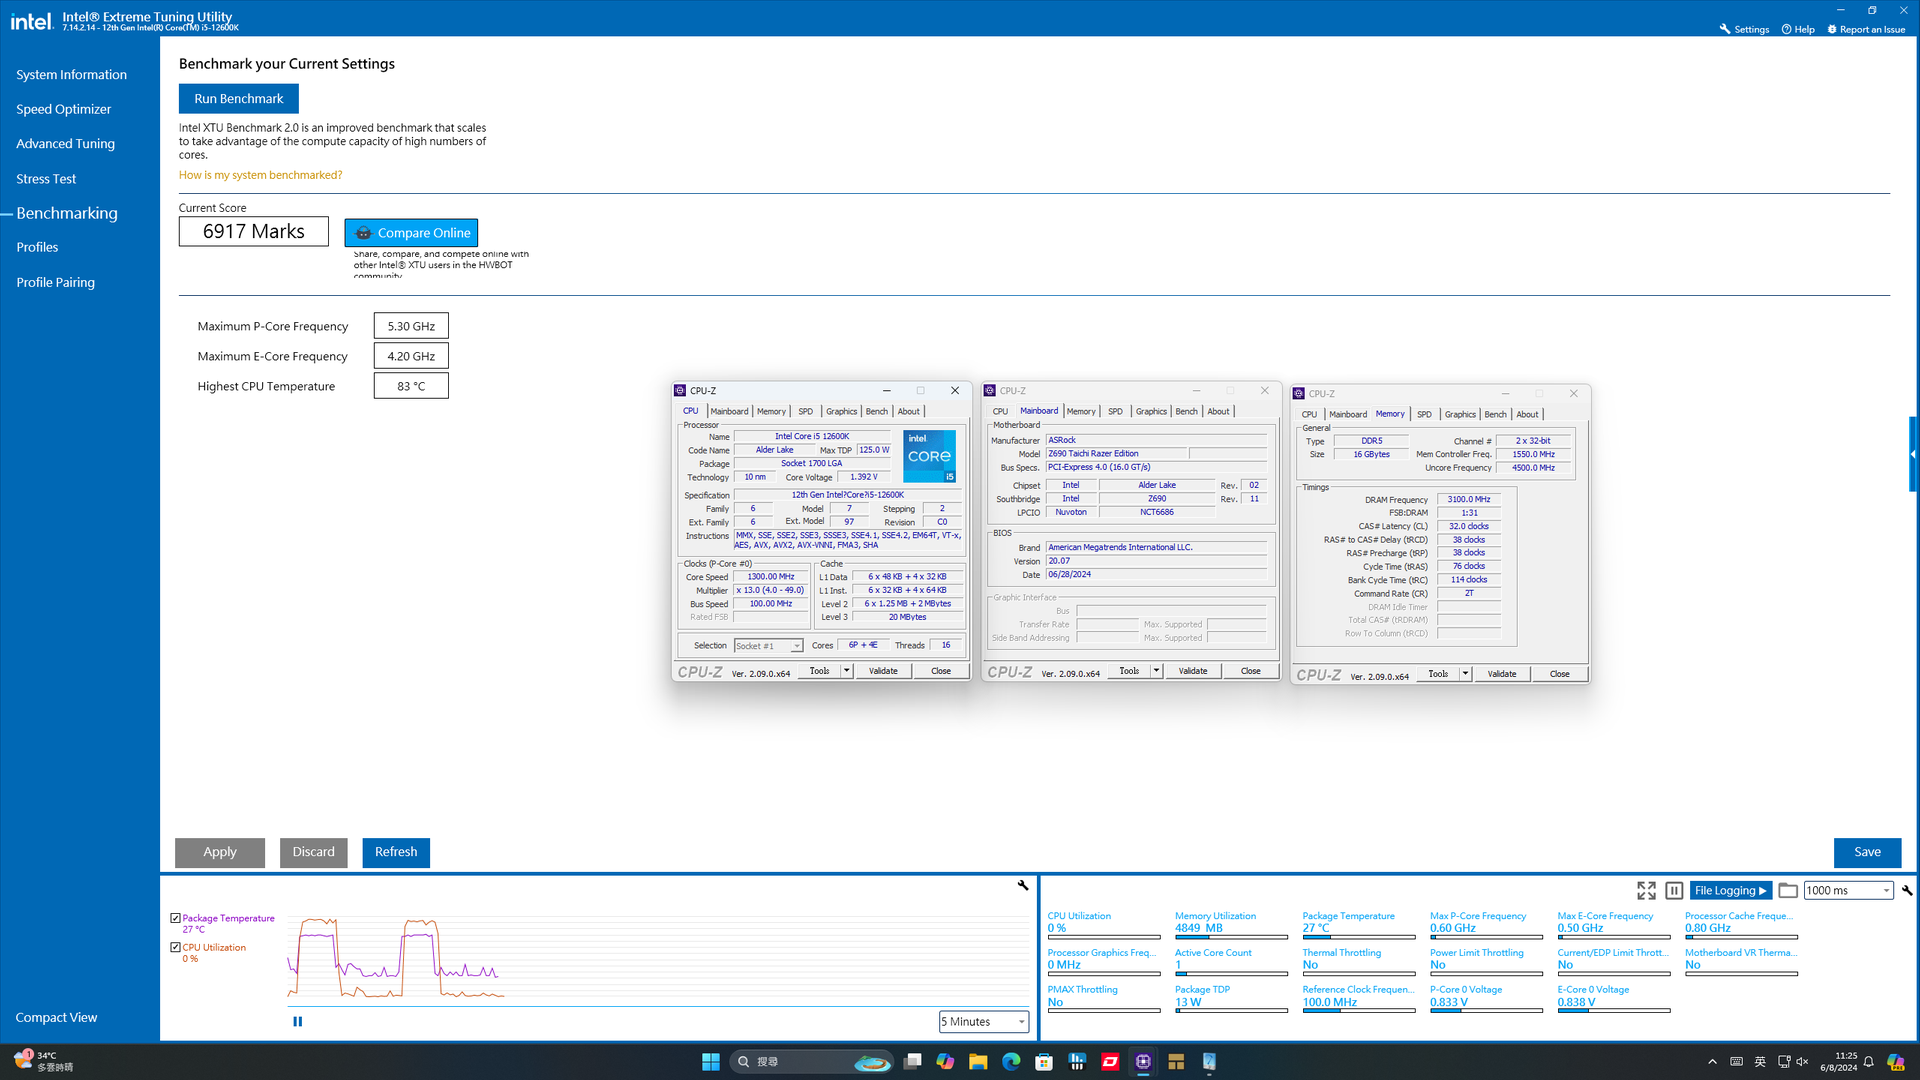The height and width of the screenshot is (1080, 1920).
Task: Click the muted volume tray icon
Action: [1802, 1062]
